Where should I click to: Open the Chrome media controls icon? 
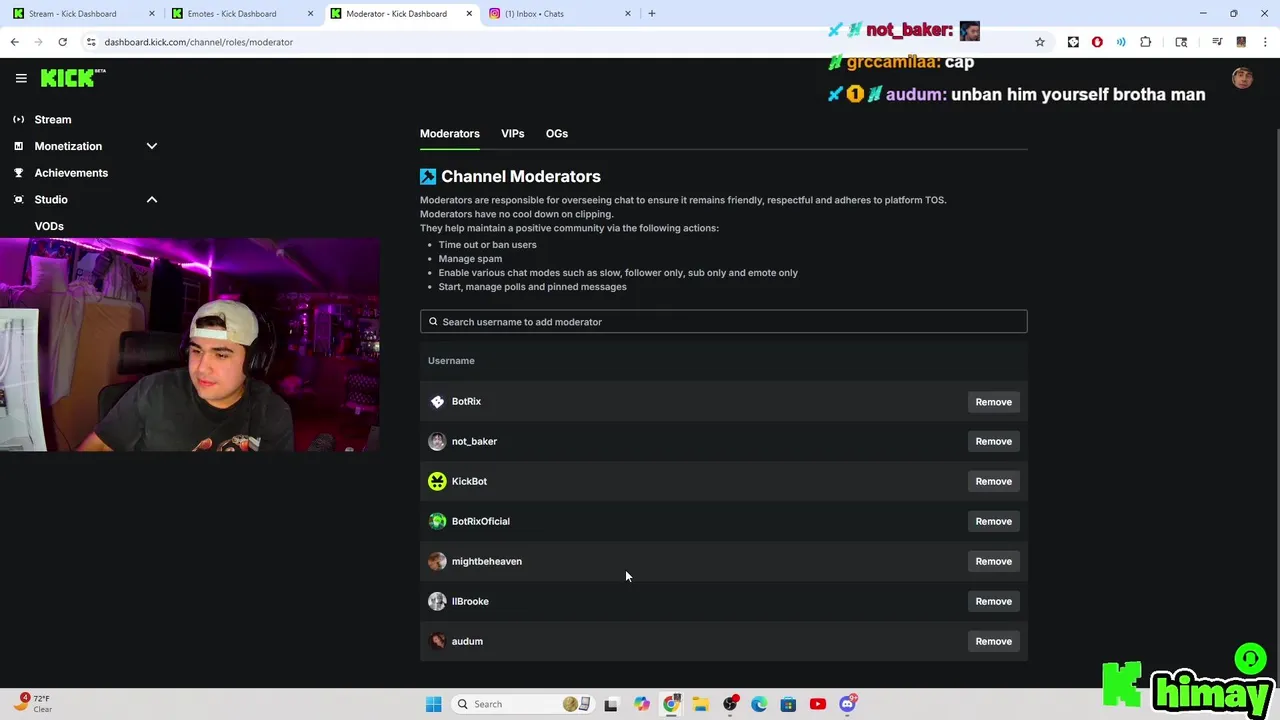[x=1217, y=42]
